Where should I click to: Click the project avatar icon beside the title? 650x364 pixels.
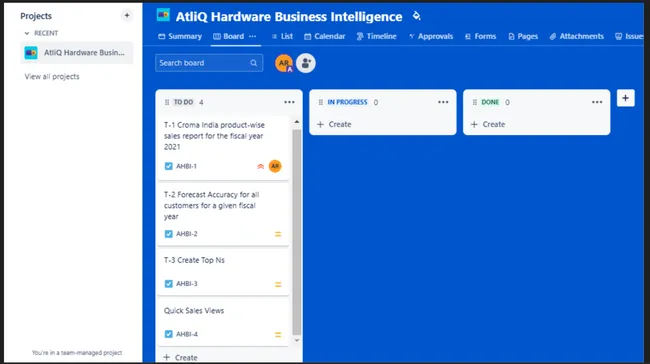click(x=163, y=15)
